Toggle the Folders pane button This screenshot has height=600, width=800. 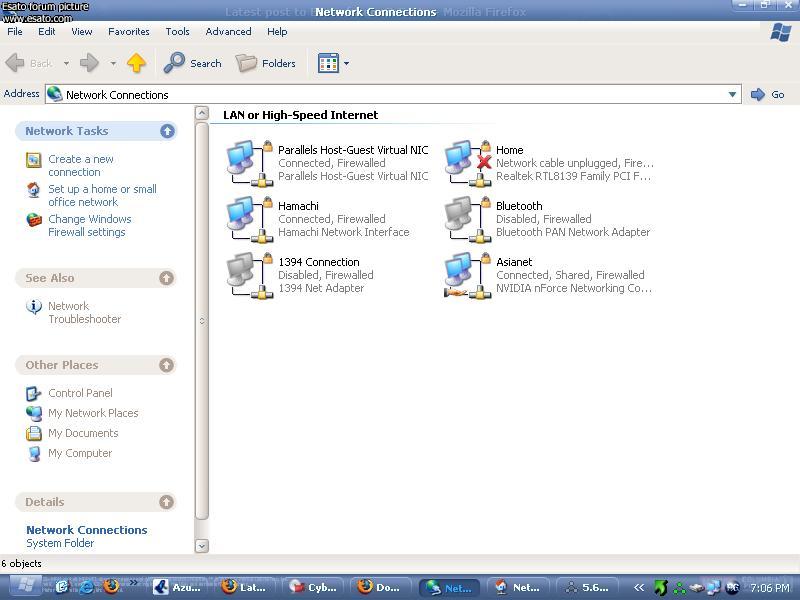coord(266,63)
